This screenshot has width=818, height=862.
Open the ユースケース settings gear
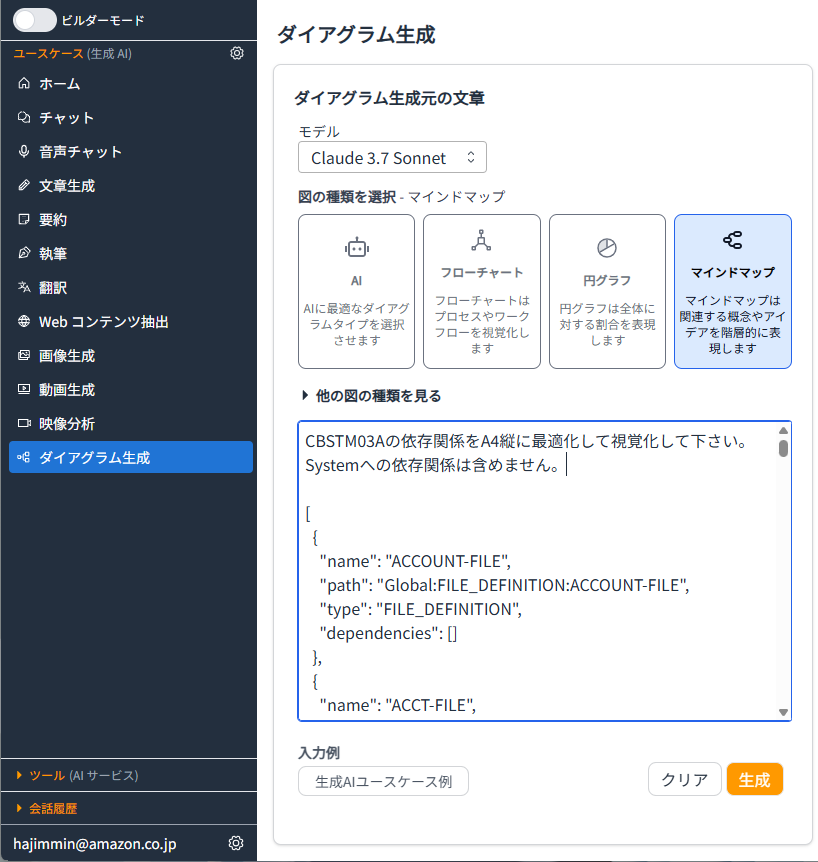(x=237, y=53)
